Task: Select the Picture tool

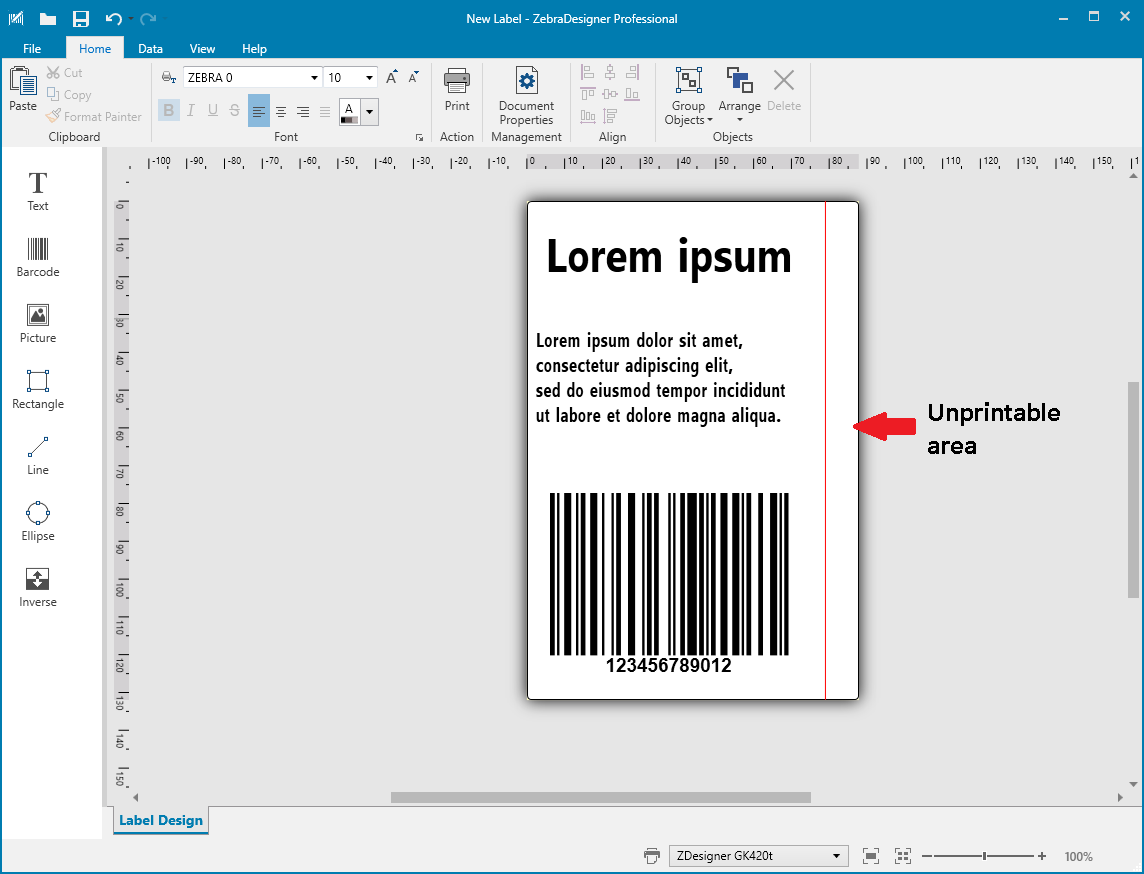Action: (37, 322)
